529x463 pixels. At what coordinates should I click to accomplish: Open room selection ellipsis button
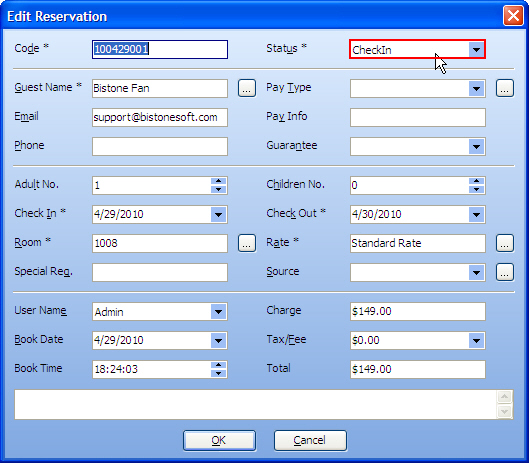[x=247, y=243]
